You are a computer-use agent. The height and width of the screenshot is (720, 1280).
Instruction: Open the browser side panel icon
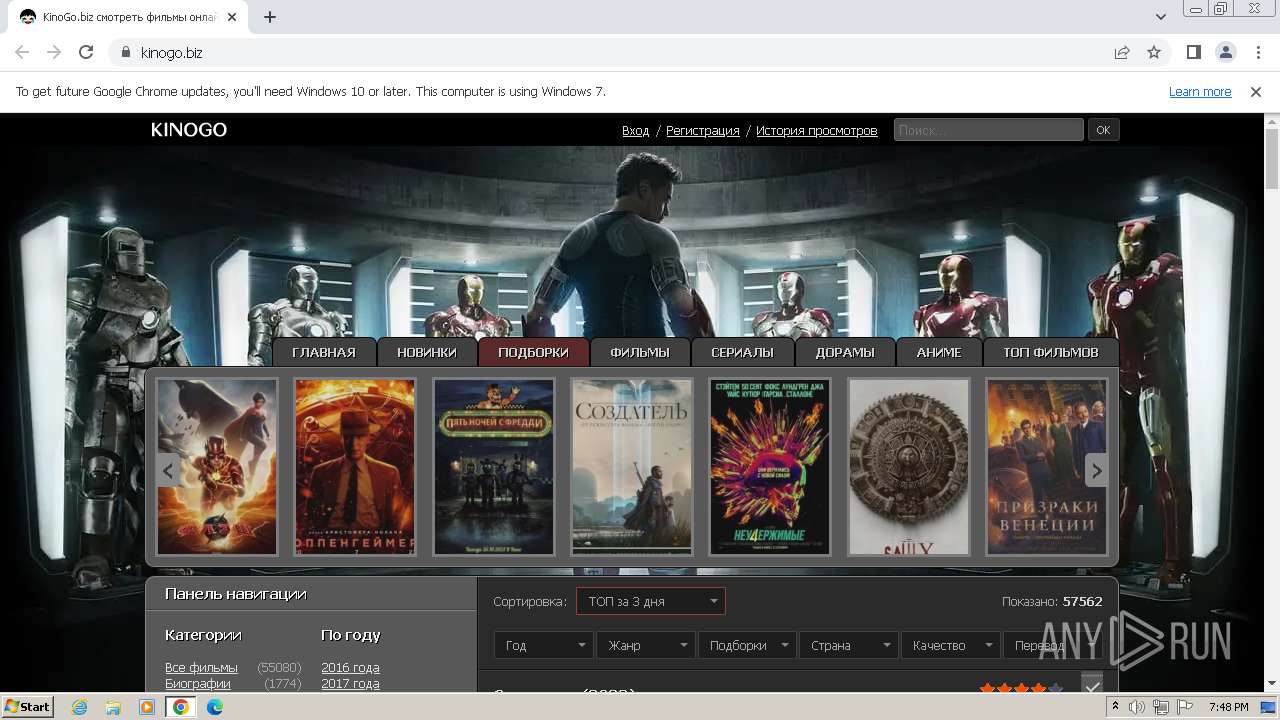pyautogui.click(x=1193, y=52)
